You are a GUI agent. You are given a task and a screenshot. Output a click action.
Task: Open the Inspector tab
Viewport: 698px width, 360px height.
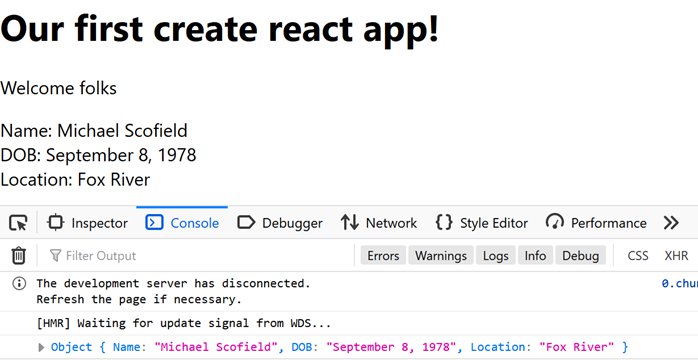[88, 222]
